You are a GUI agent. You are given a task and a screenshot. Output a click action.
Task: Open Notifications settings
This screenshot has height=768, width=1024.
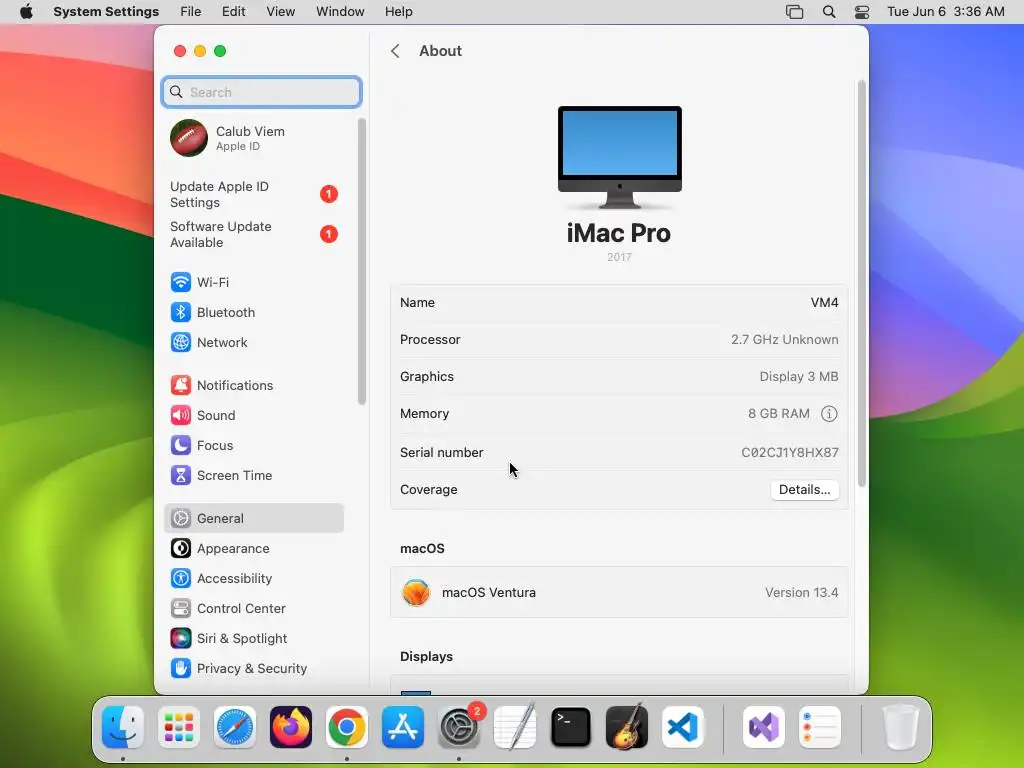point(254,385)
